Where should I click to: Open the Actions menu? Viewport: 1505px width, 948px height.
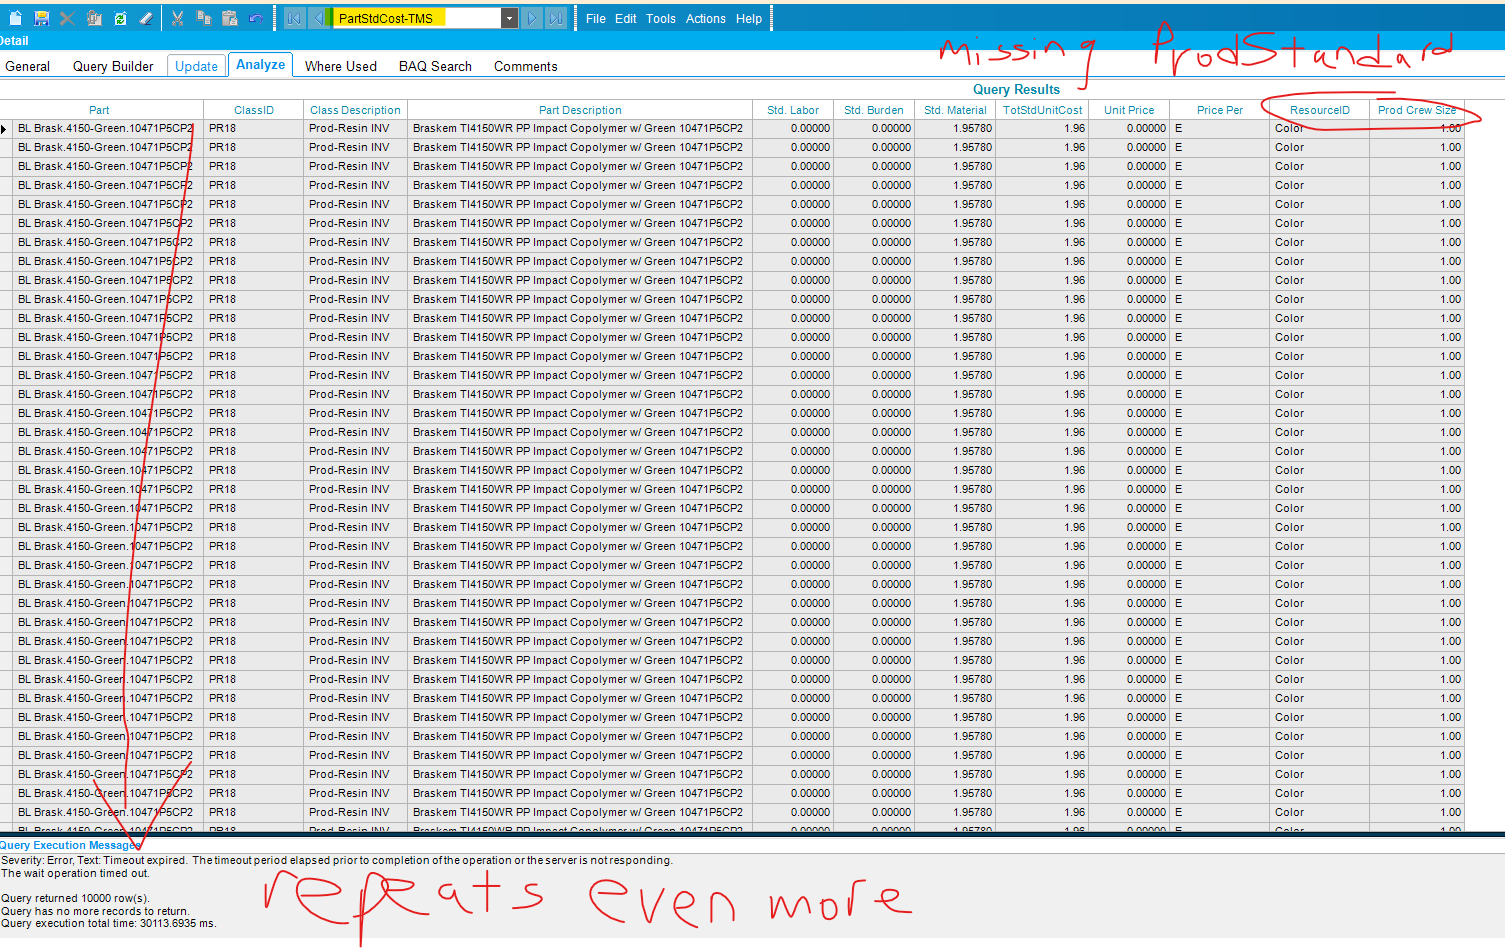(706, 18)
